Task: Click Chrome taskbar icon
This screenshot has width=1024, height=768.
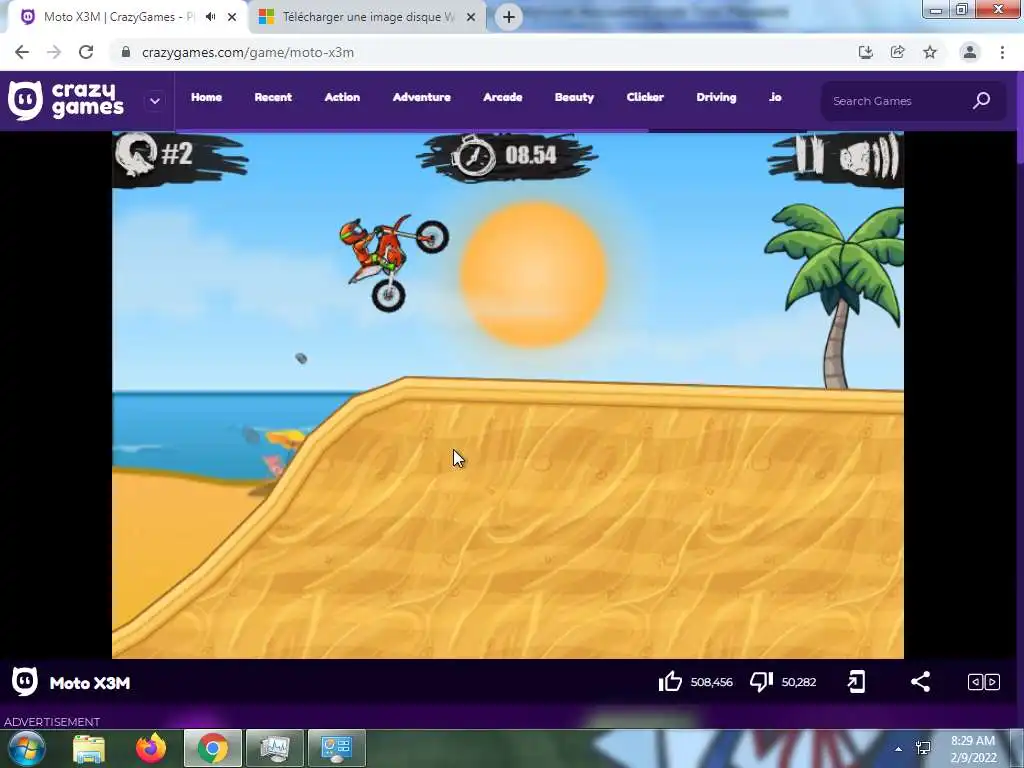Action: click(x=212, y=748)
